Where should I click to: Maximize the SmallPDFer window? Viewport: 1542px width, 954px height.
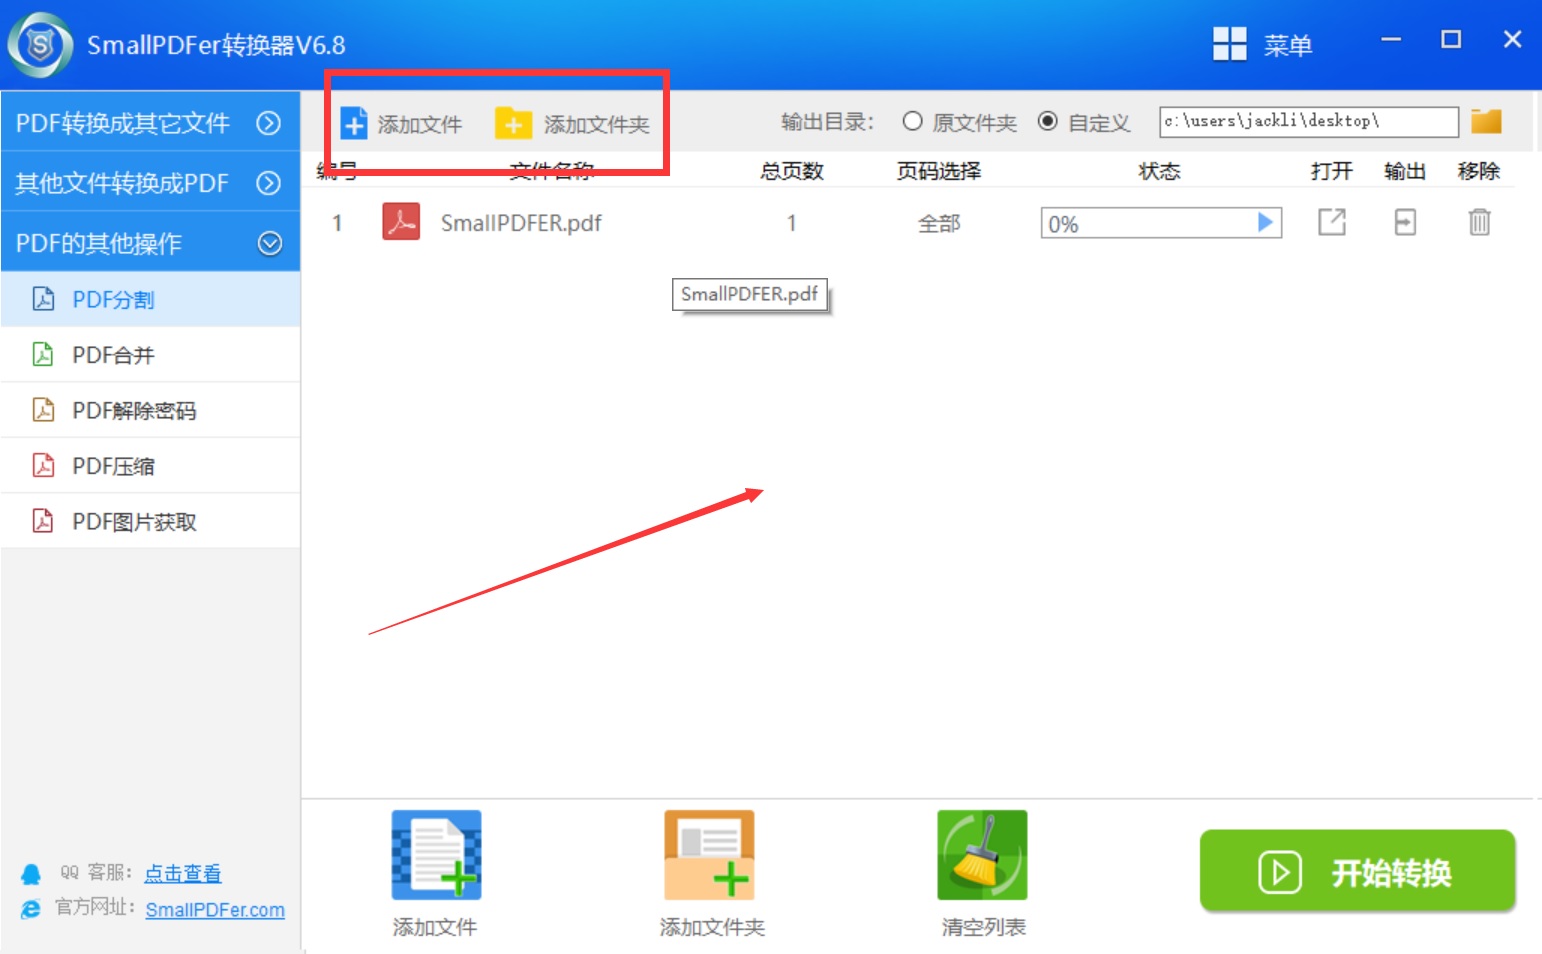coord(1451,40)
